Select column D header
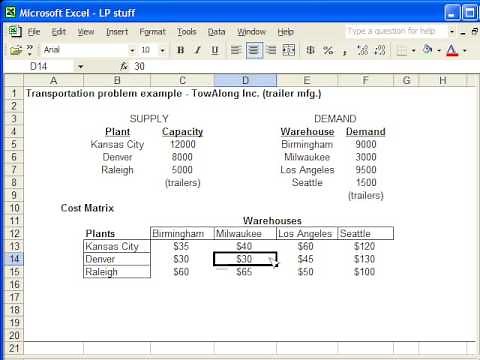Viewport: 480px width, 360px height. pos(245,80)
